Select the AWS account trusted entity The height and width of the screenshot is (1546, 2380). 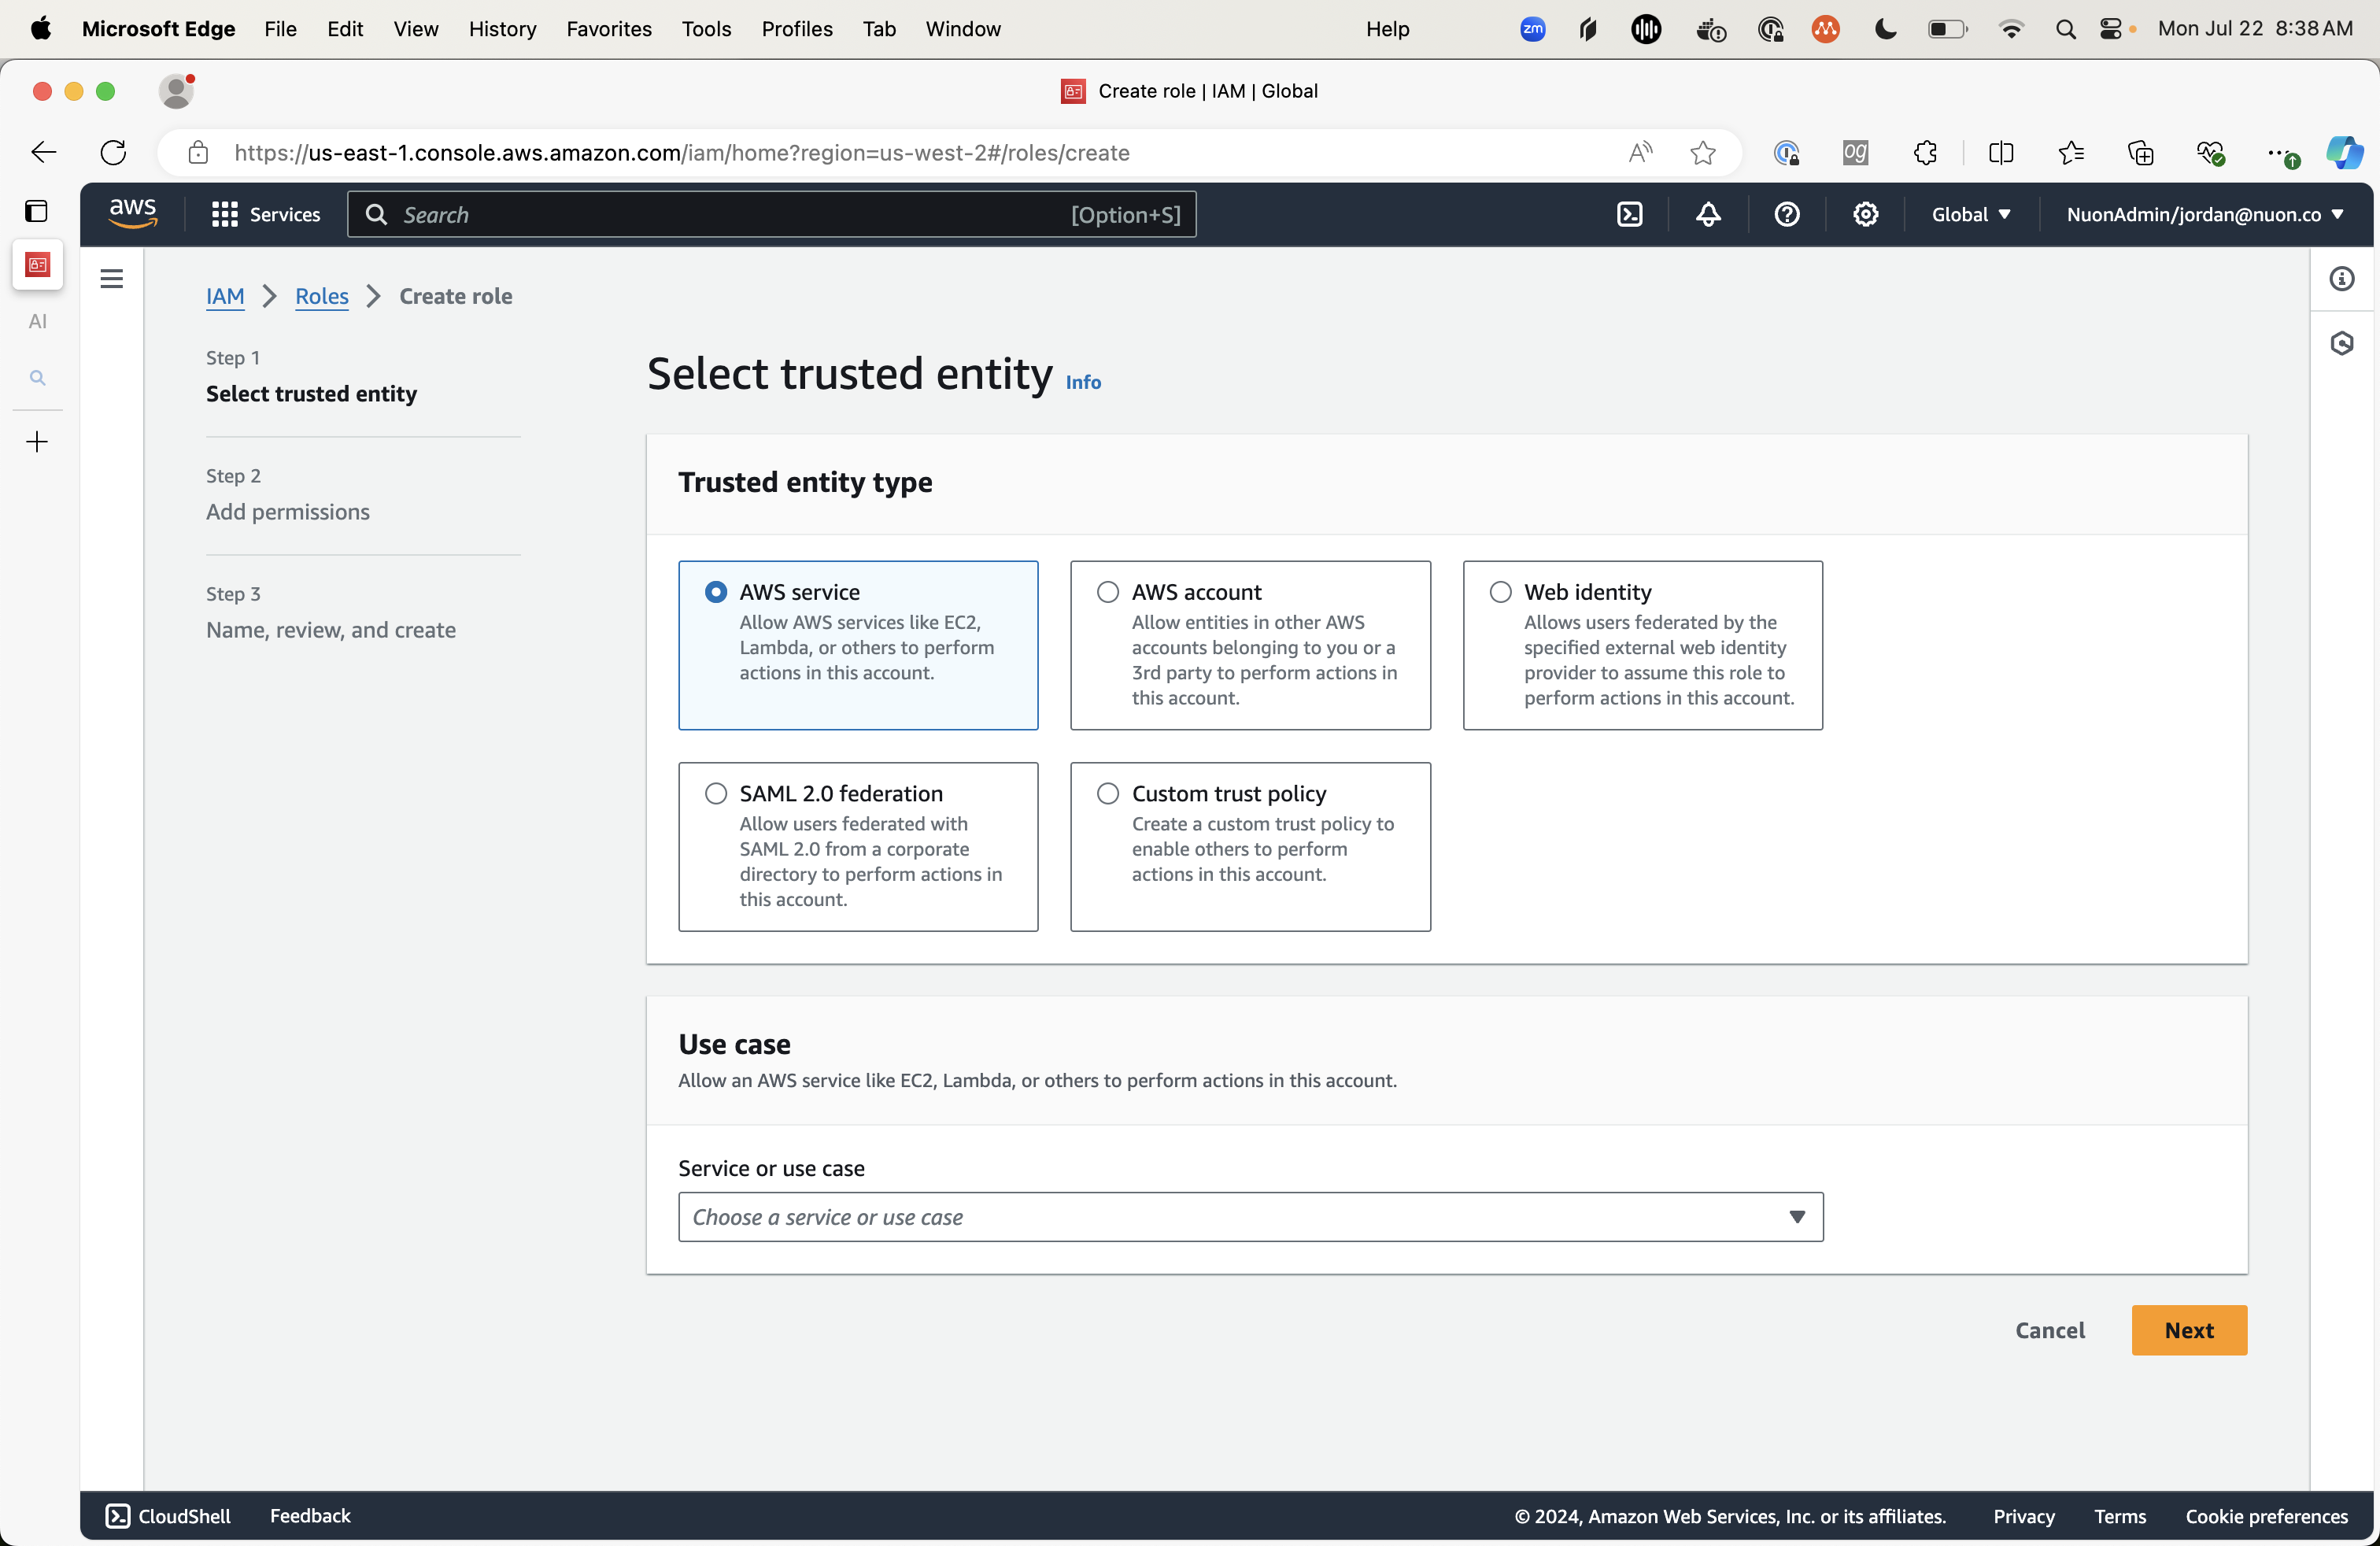click(1108, 592)
